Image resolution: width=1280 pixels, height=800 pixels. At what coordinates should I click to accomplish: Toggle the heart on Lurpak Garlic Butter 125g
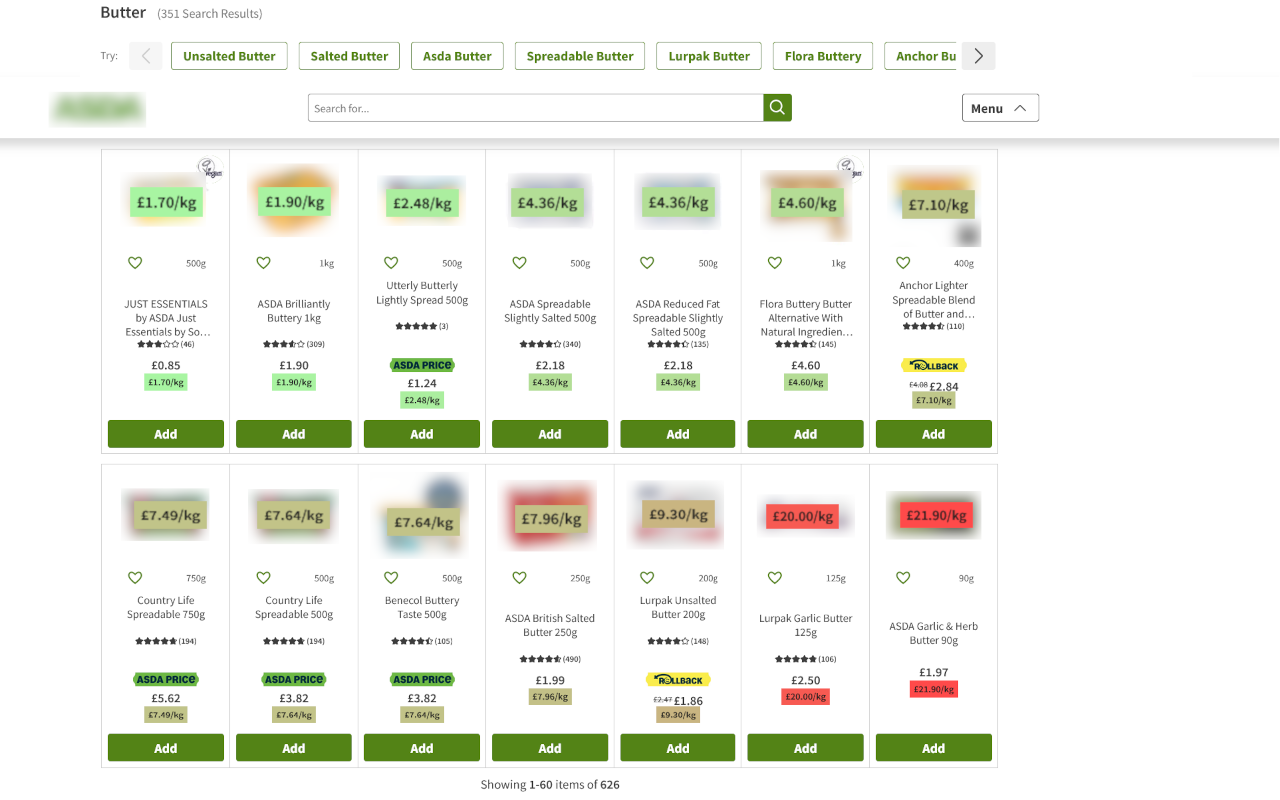[x=775, y=577]
